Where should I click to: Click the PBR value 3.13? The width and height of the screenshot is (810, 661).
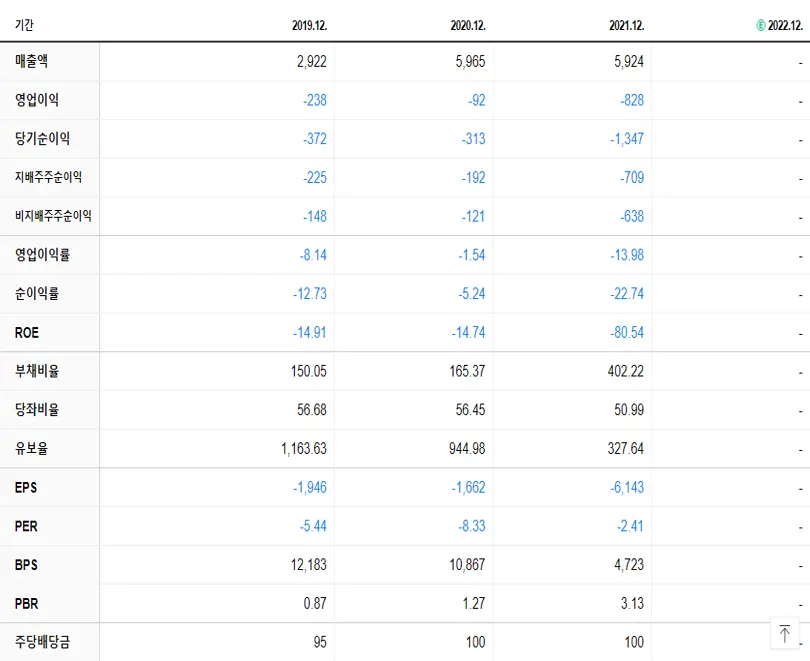click(x=632, y=604)
